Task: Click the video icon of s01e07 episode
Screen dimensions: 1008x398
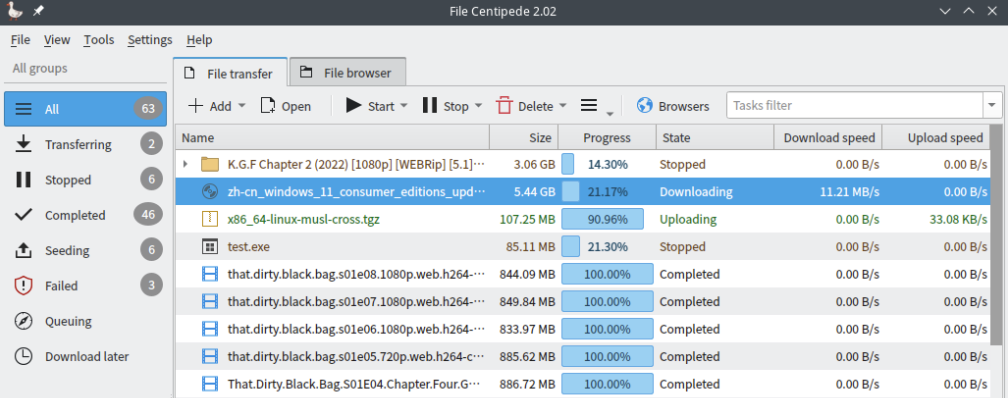Action: (210, 301)
